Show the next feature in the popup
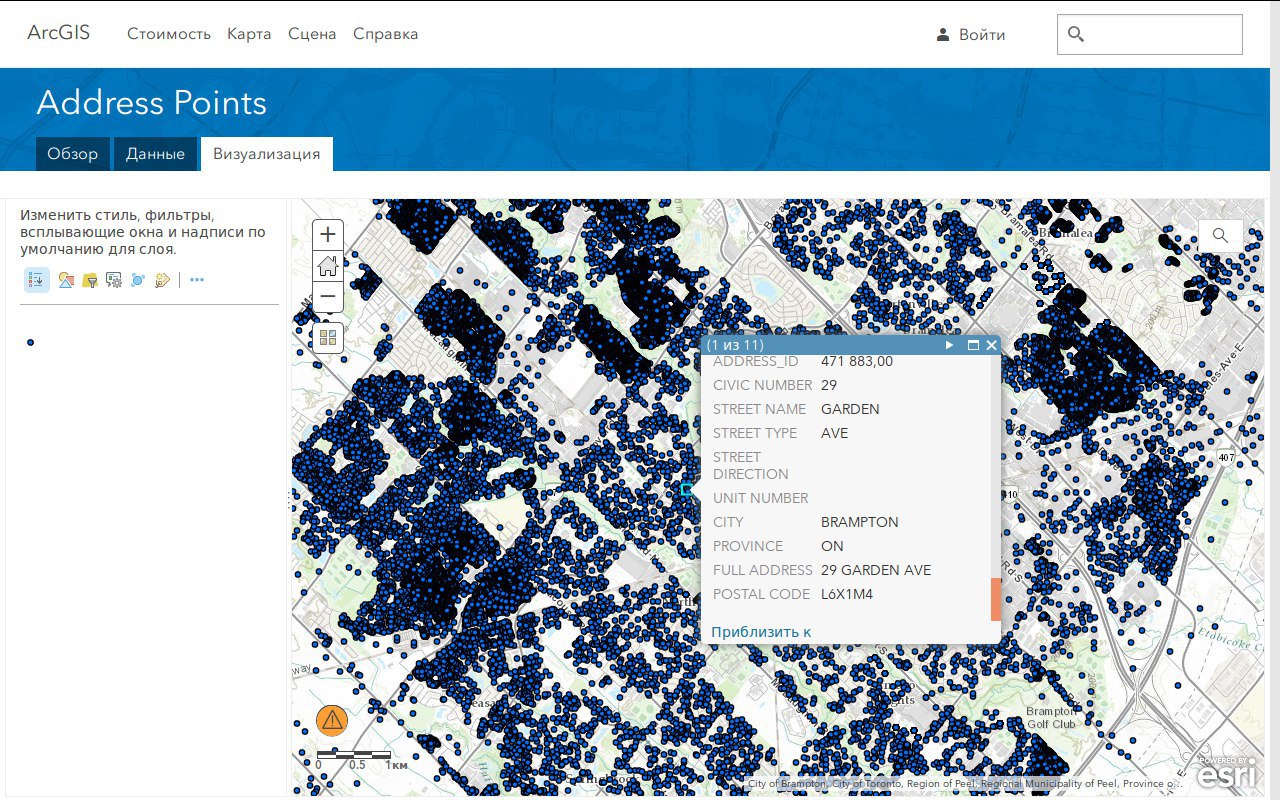The width and height of the screenshot is (1280, 800). [950, 345]
